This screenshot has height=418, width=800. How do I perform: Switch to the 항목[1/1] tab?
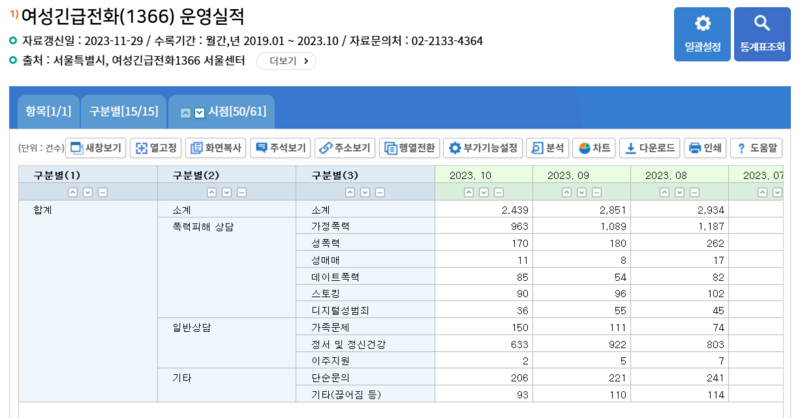coord(48,112)
